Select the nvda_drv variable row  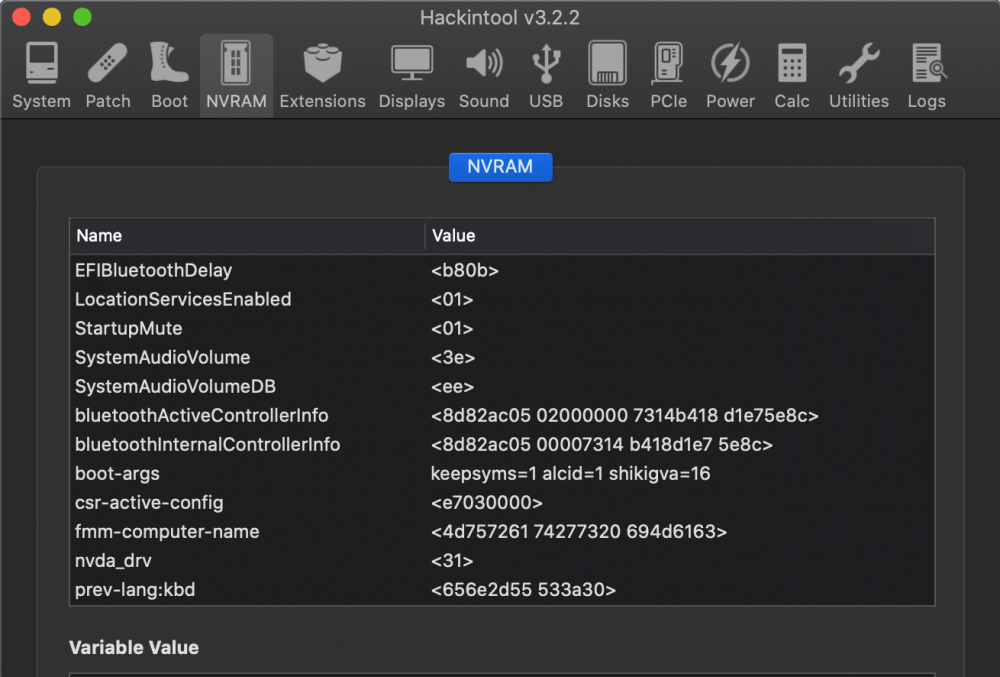[502, 560]
